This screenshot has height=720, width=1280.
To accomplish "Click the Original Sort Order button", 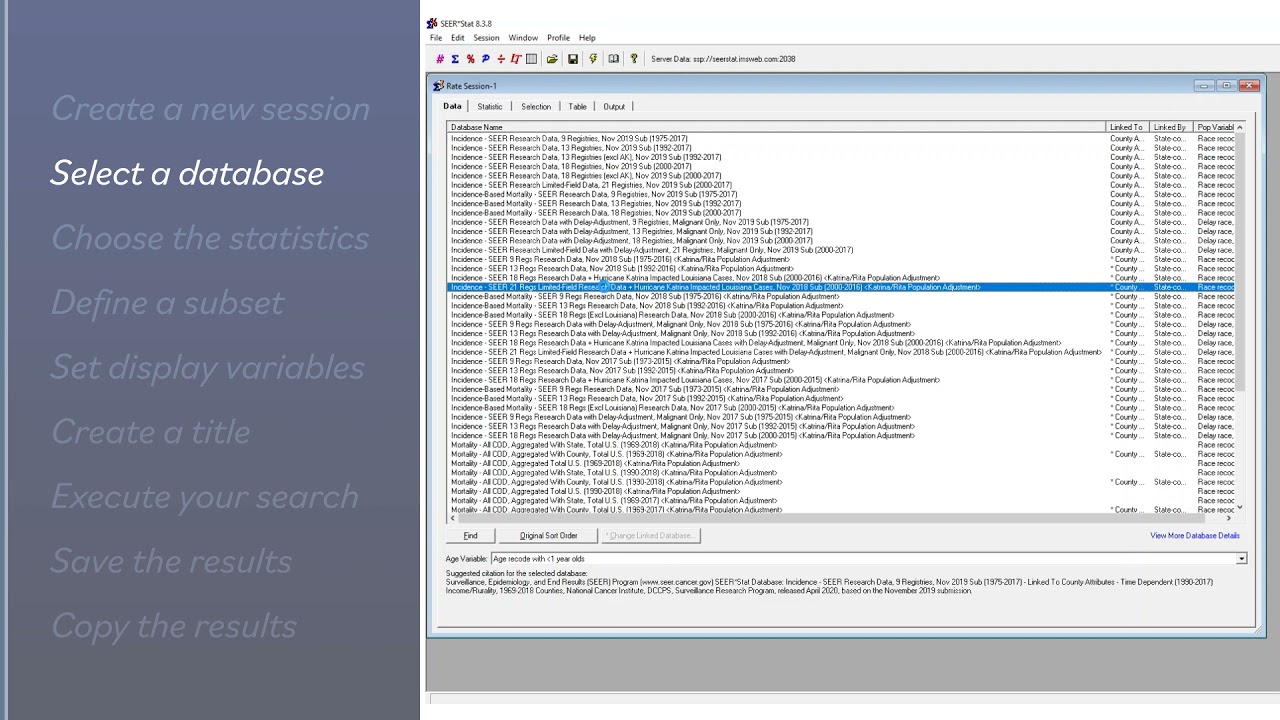I will tap(548, 536).
